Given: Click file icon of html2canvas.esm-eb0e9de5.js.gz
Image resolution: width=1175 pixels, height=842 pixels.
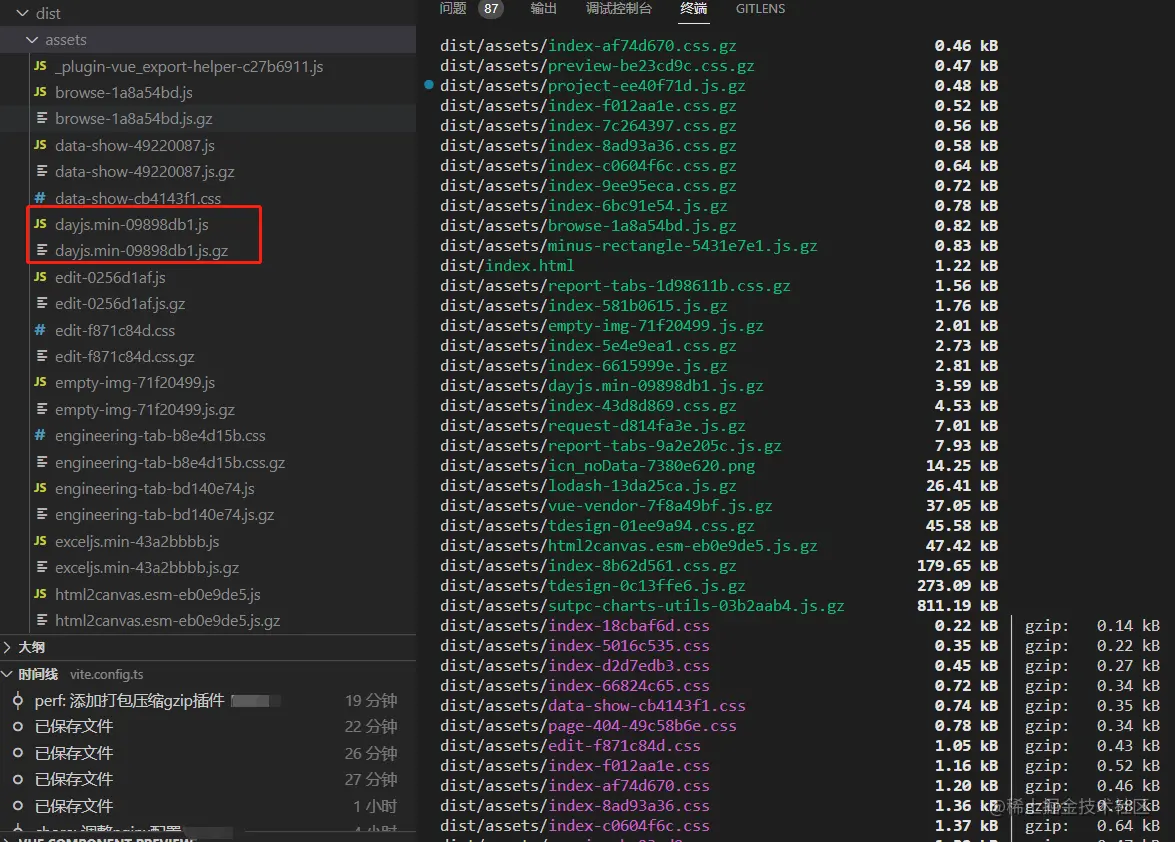Looking at the screenshot, I should point(41,620).
